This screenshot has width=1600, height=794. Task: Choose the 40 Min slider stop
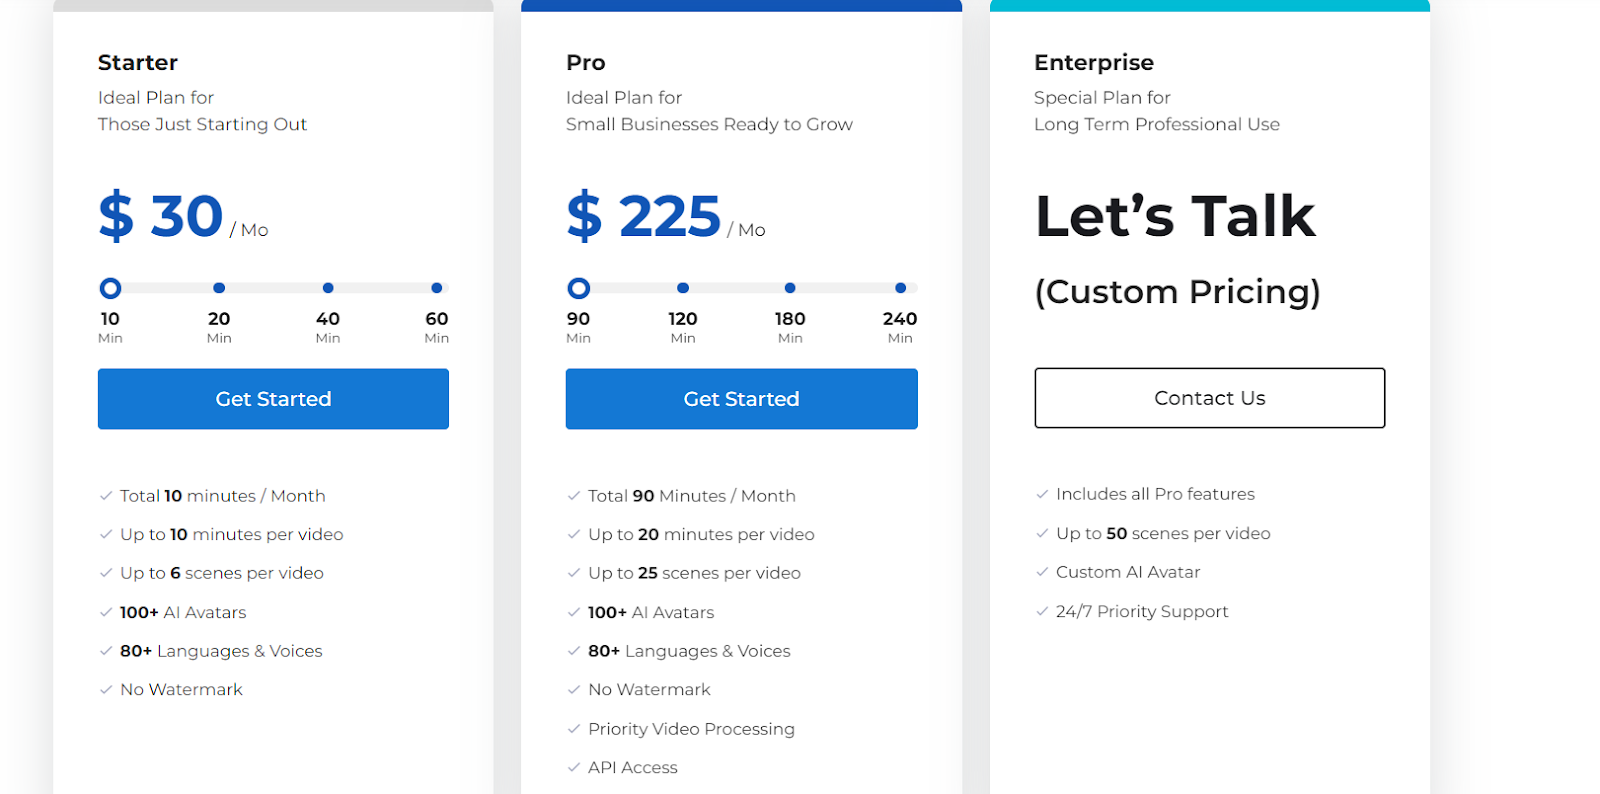328,288
